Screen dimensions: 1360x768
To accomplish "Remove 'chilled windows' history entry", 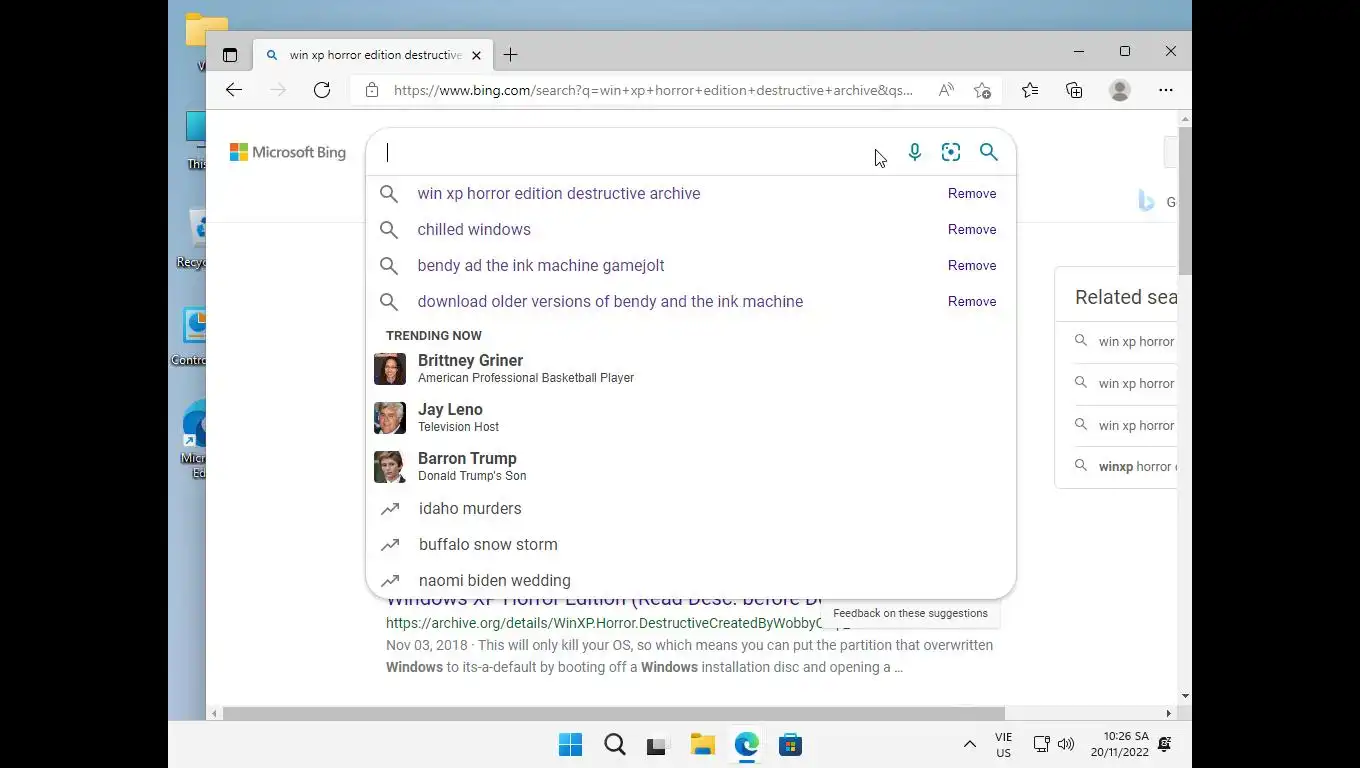I will pos(972,229).
